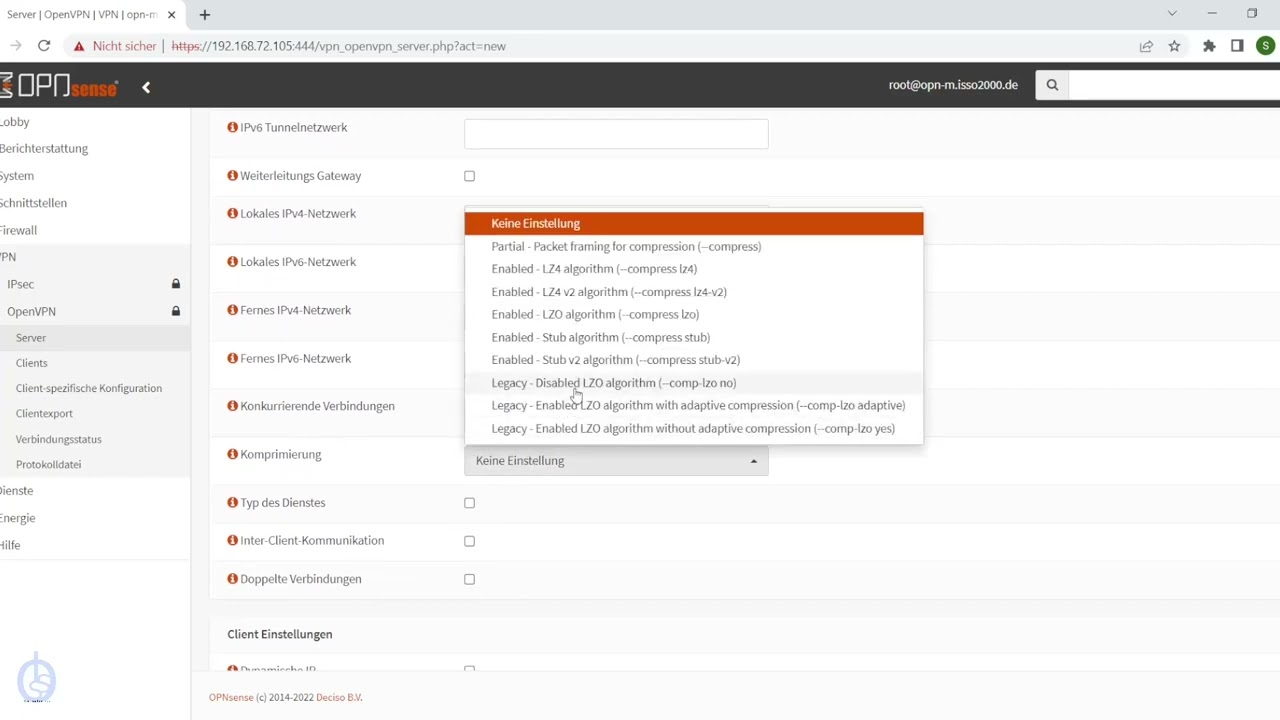Image resolution: width=1280 pixels, height=720 pixels.
Task: Click the search magnifier icon in header
Action: 1052,85
